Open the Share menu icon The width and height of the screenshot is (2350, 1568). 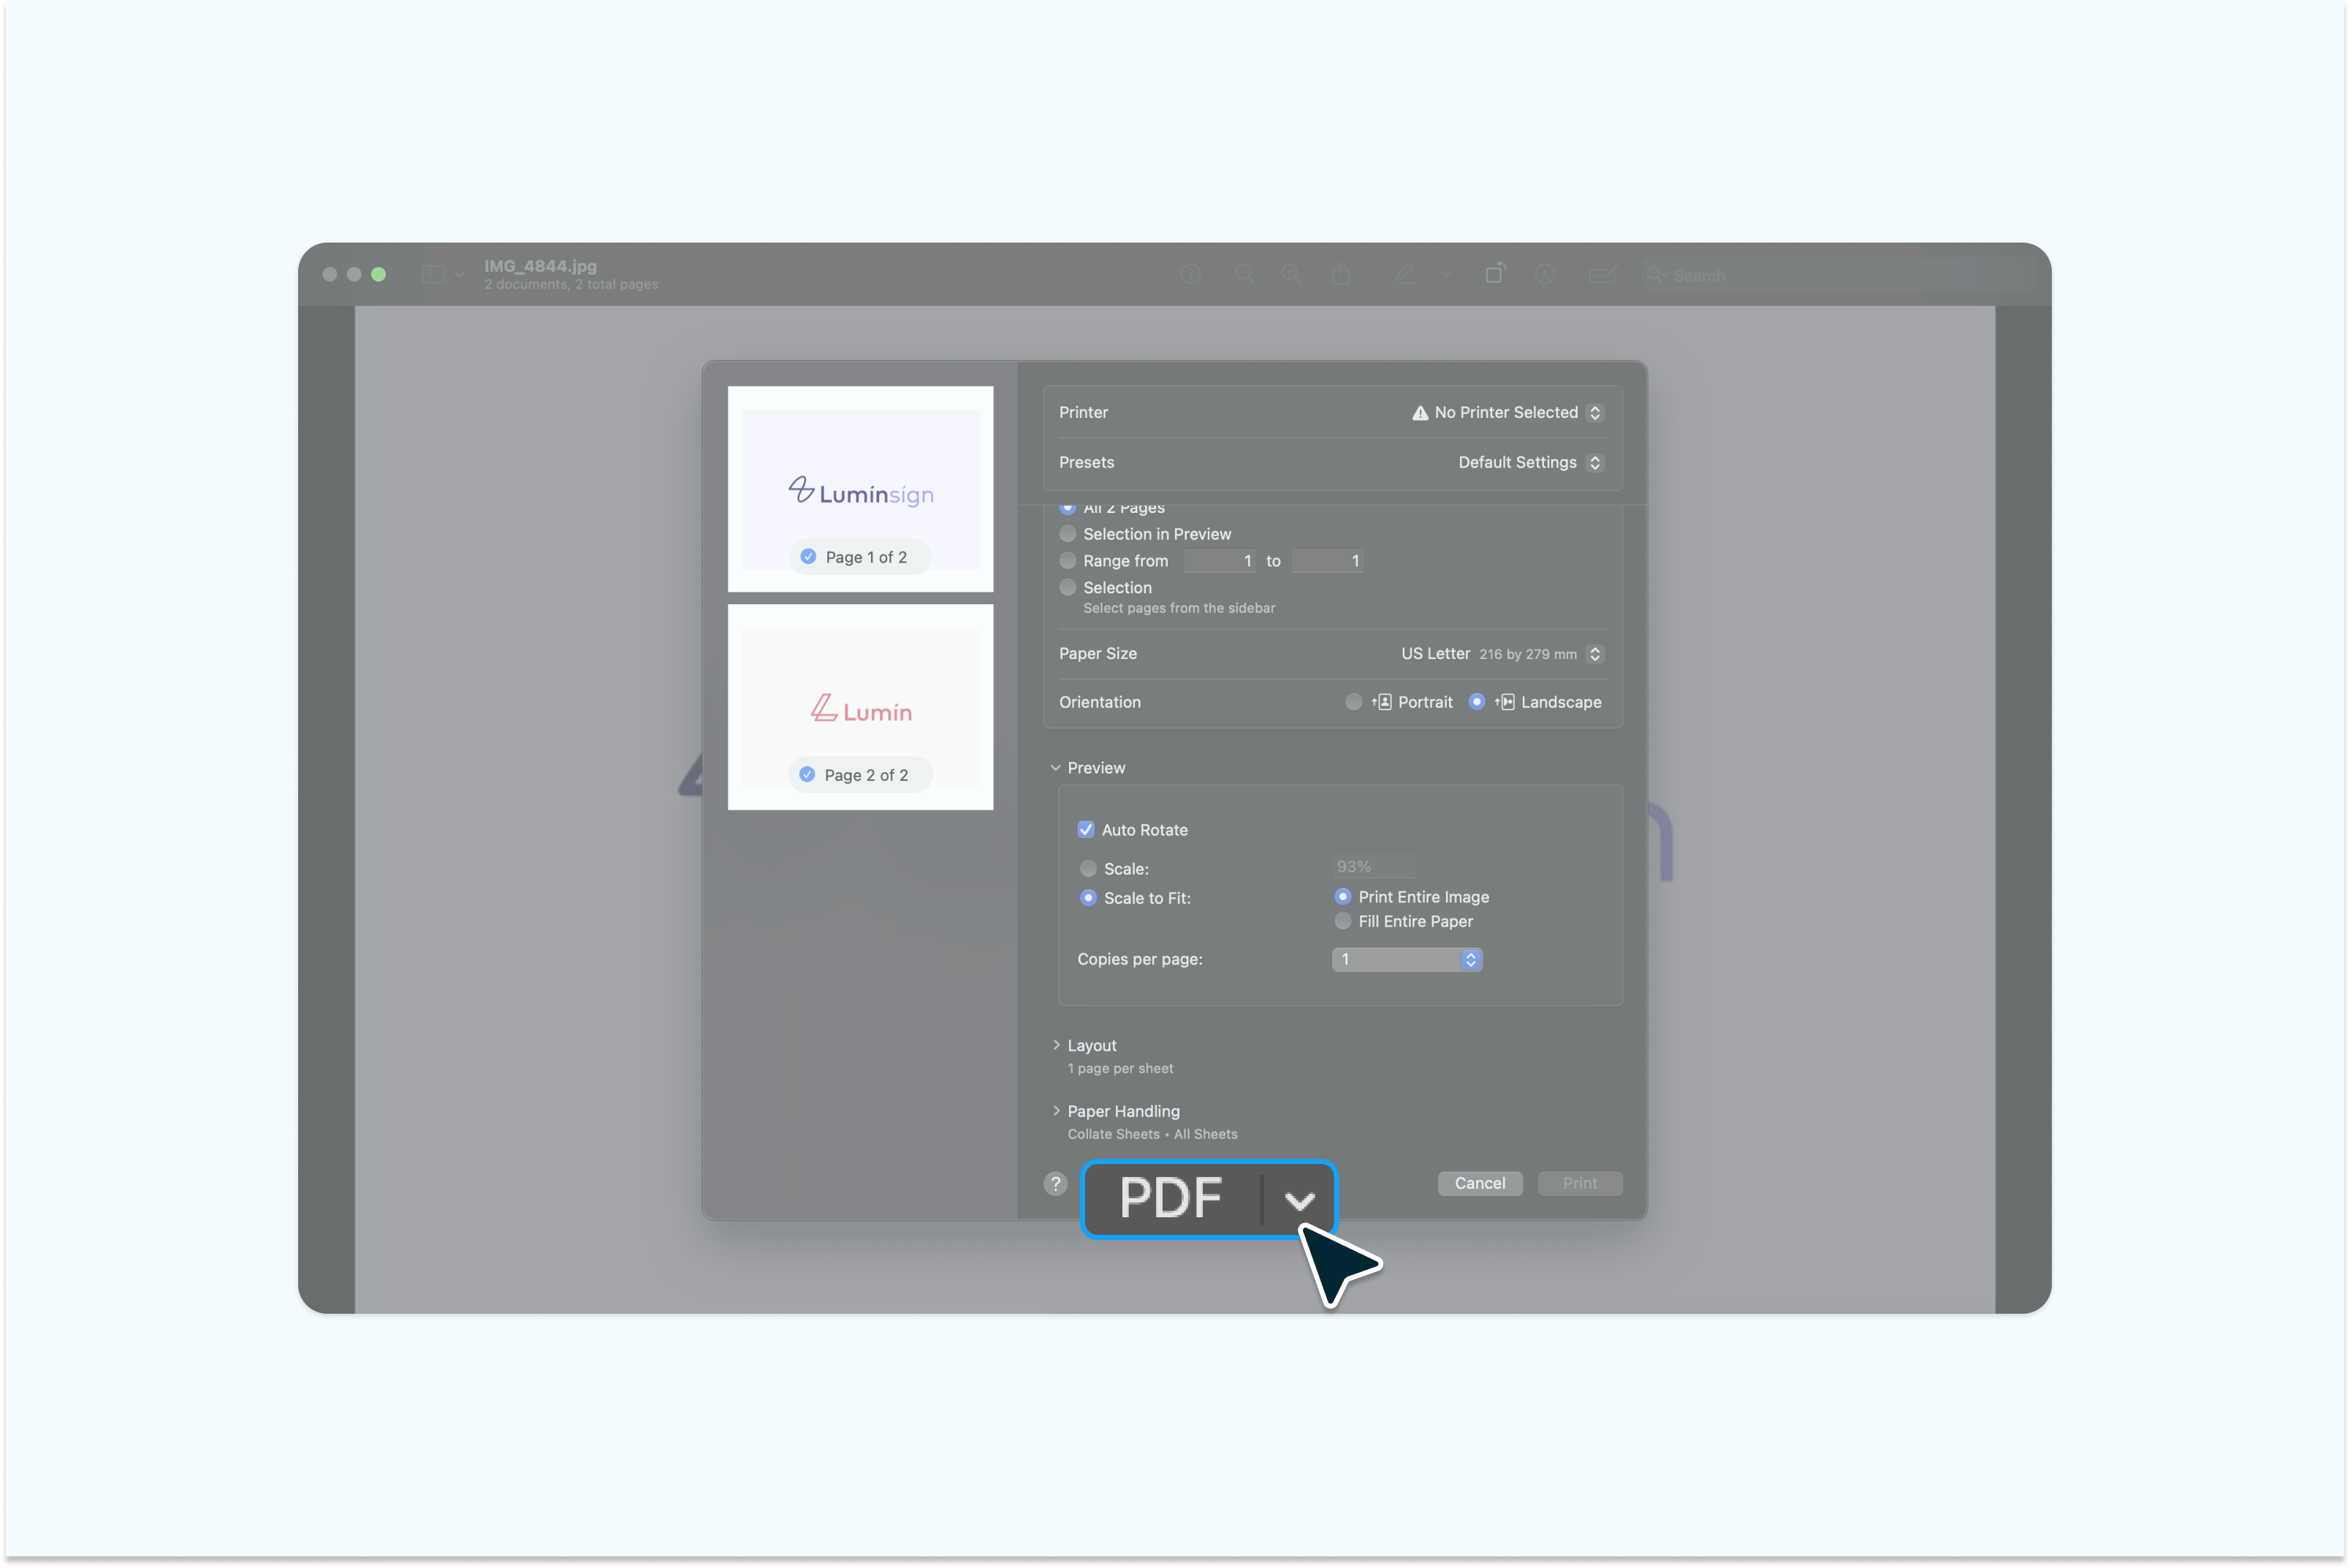click(x=1342, y=274)
